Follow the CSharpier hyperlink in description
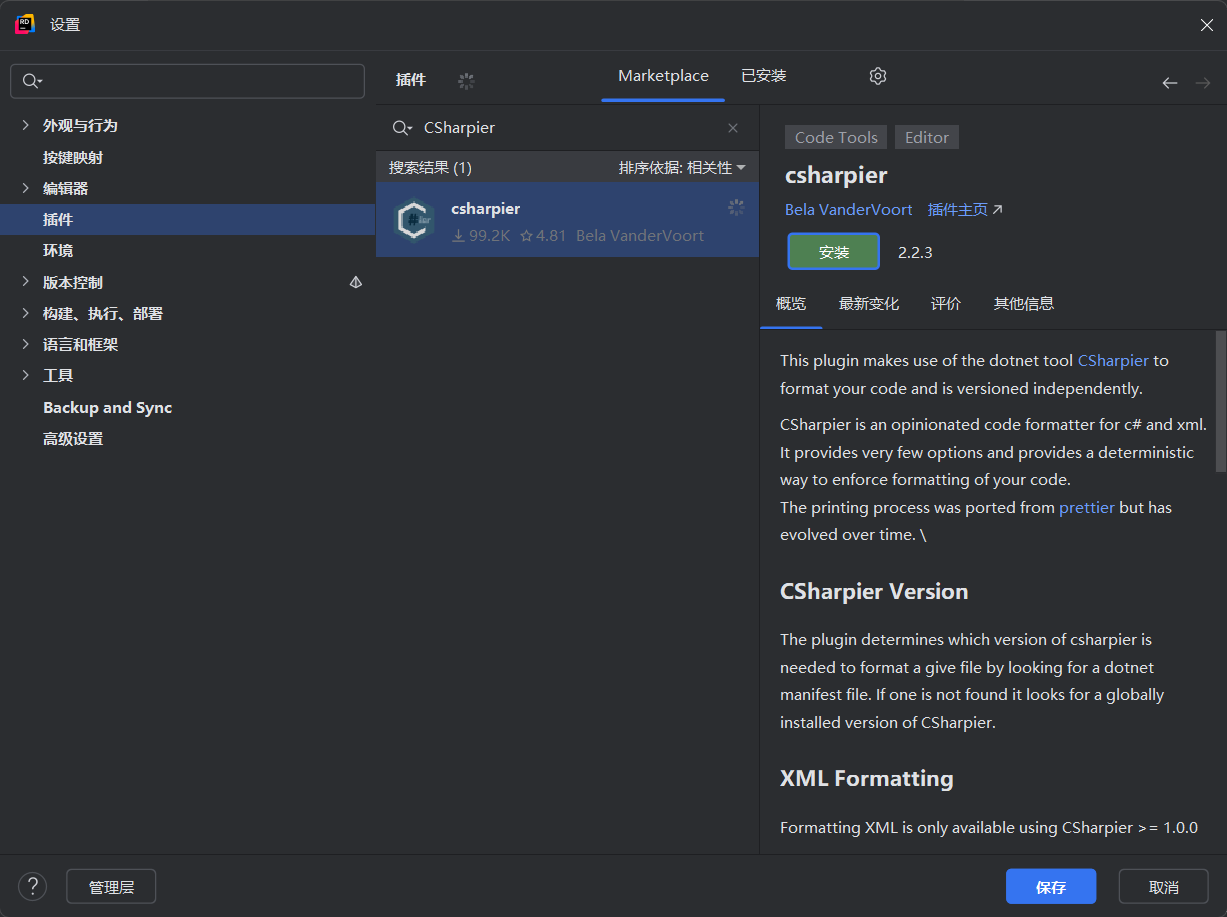Viewport: 1227px width, 917px height. click(x=1113, y=360)
